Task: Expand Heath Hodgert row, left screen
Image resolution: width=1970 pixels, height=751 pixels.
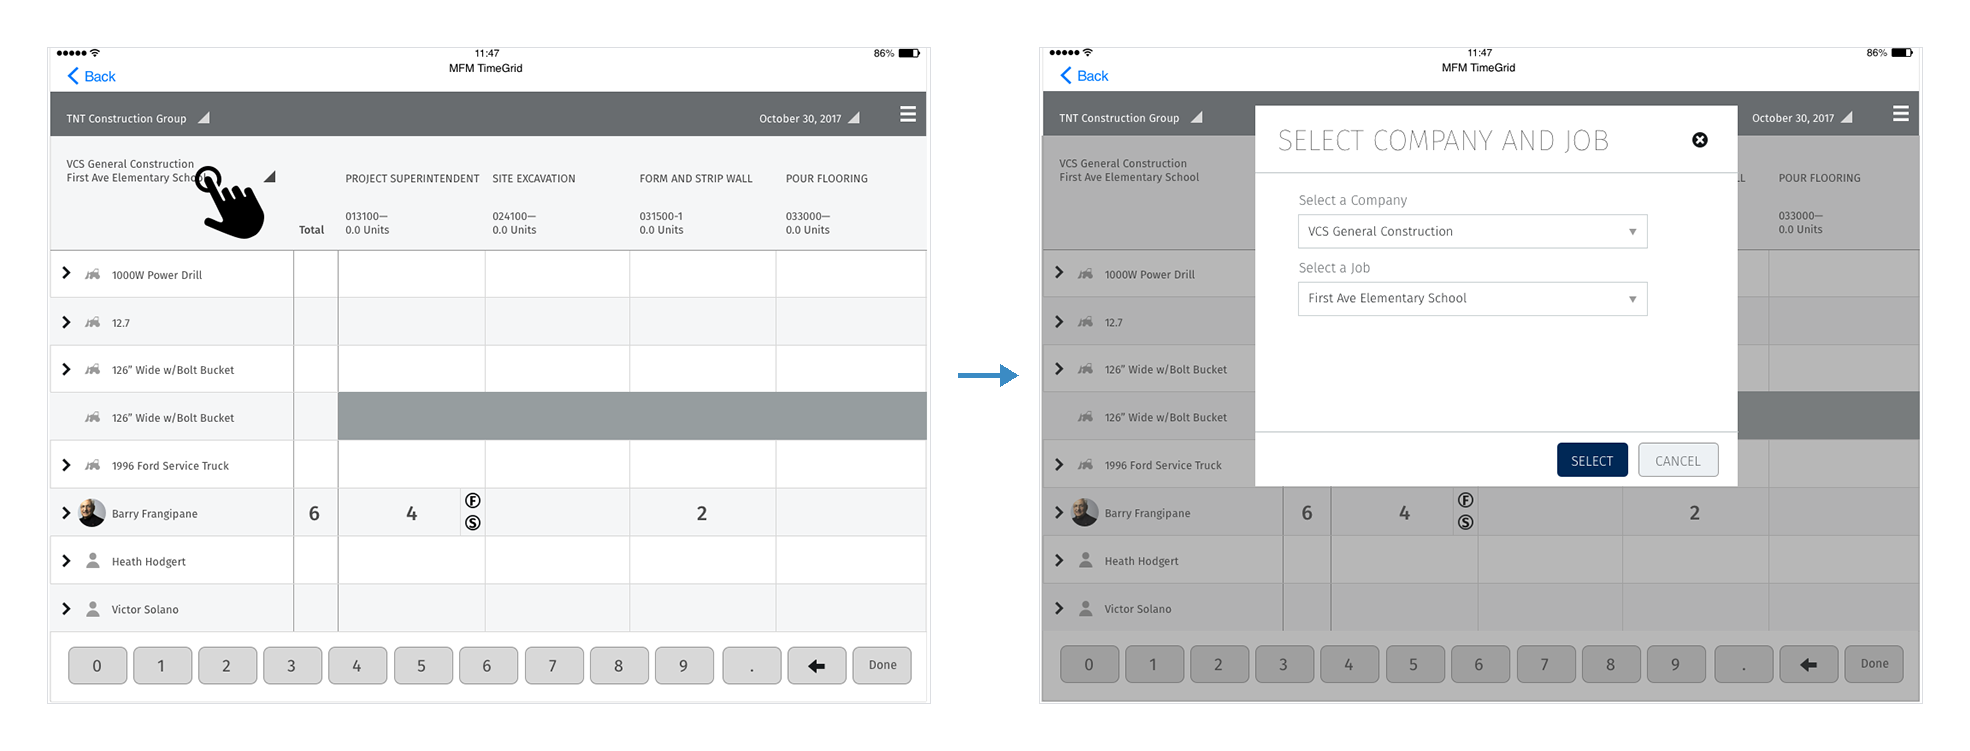Action: tap(66, 561)
